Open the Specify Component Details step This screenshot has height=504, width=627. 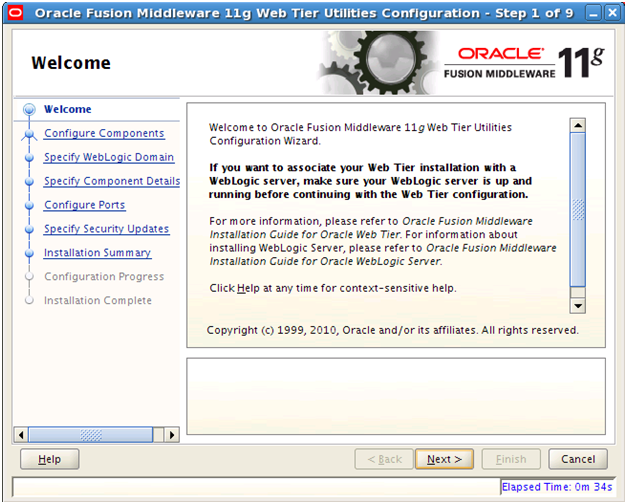(112, 181)
